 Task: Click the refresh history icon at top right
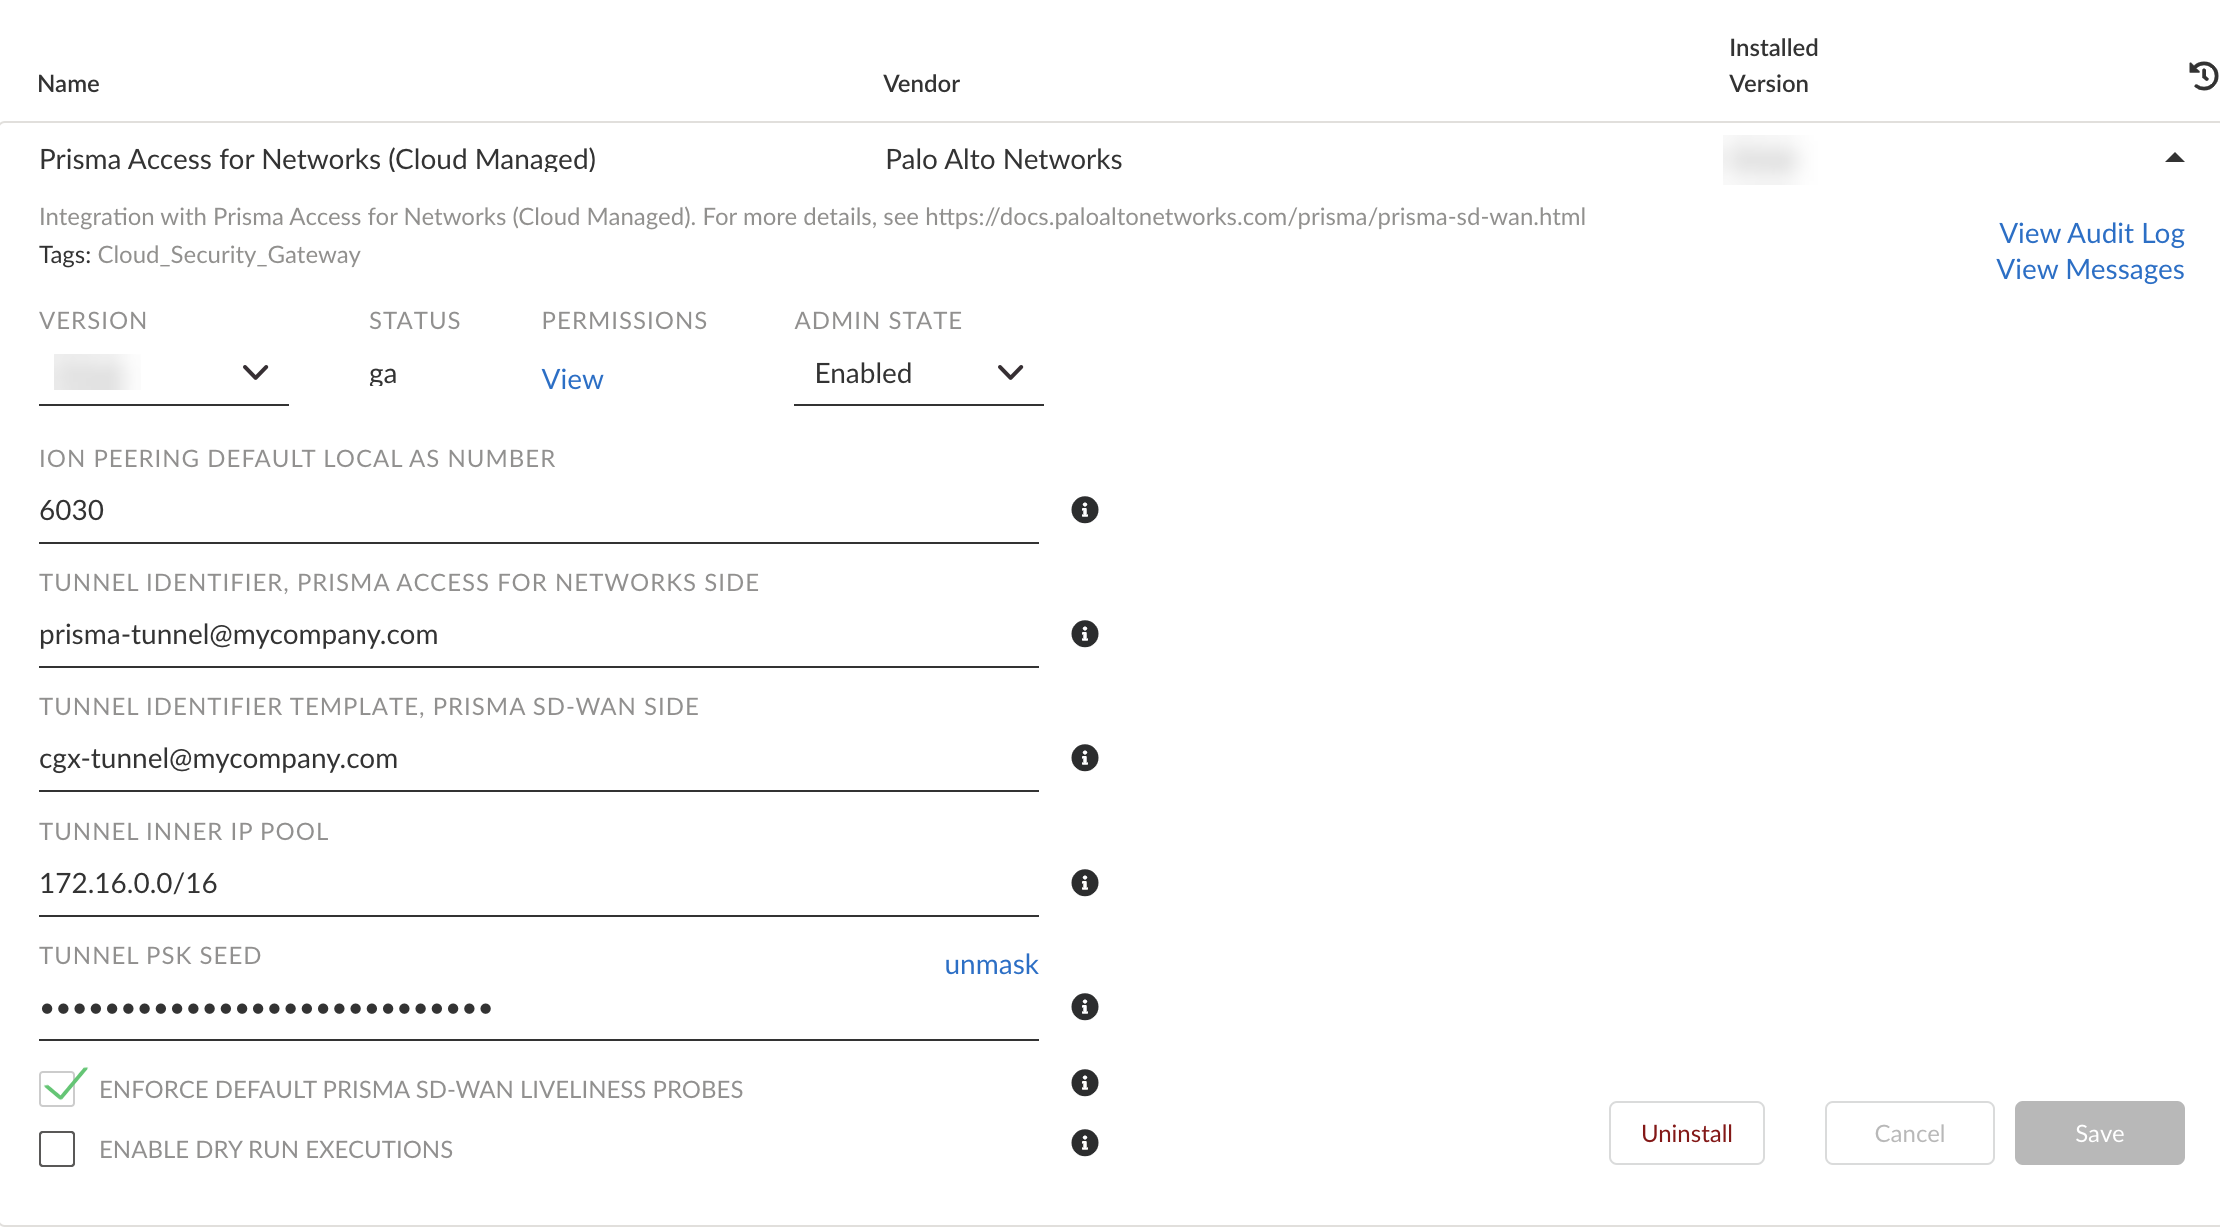2203,75
